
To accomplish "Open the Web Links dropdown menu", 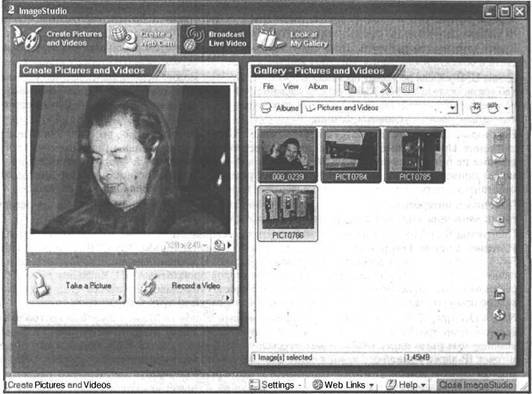I will 343,385.
